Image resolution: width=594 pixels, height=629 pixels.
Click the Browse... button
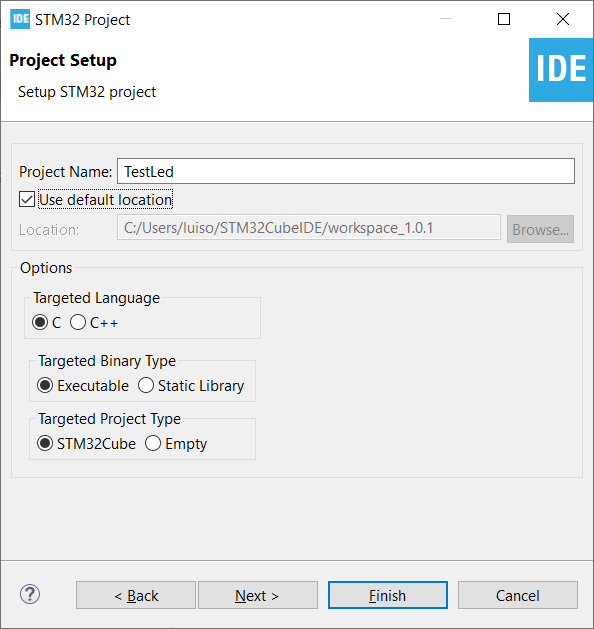click(540, 229)
